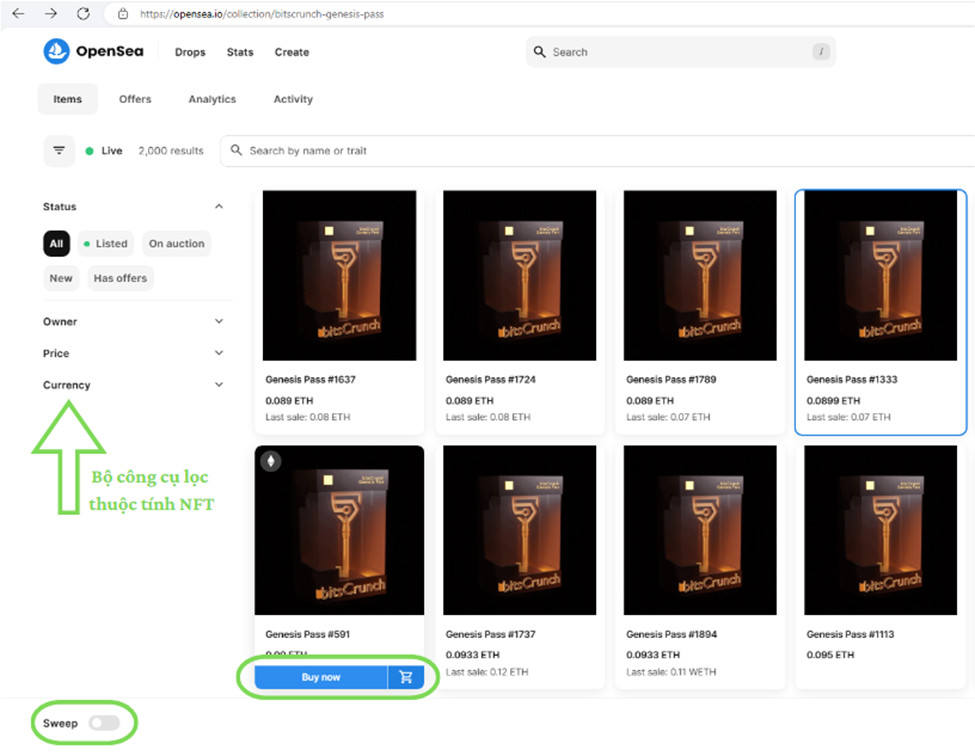
Task: Switch to the Items tab
Action: [x=67, y=99]
